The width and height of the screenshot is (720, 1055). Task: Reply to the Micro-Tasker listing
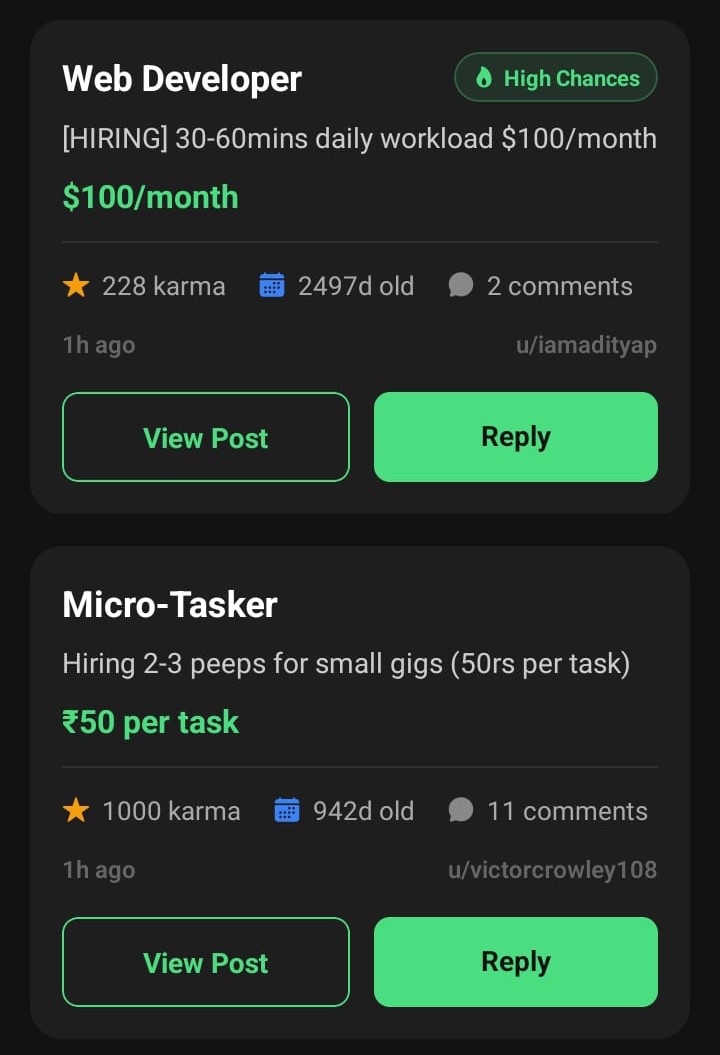pos(515,961)
